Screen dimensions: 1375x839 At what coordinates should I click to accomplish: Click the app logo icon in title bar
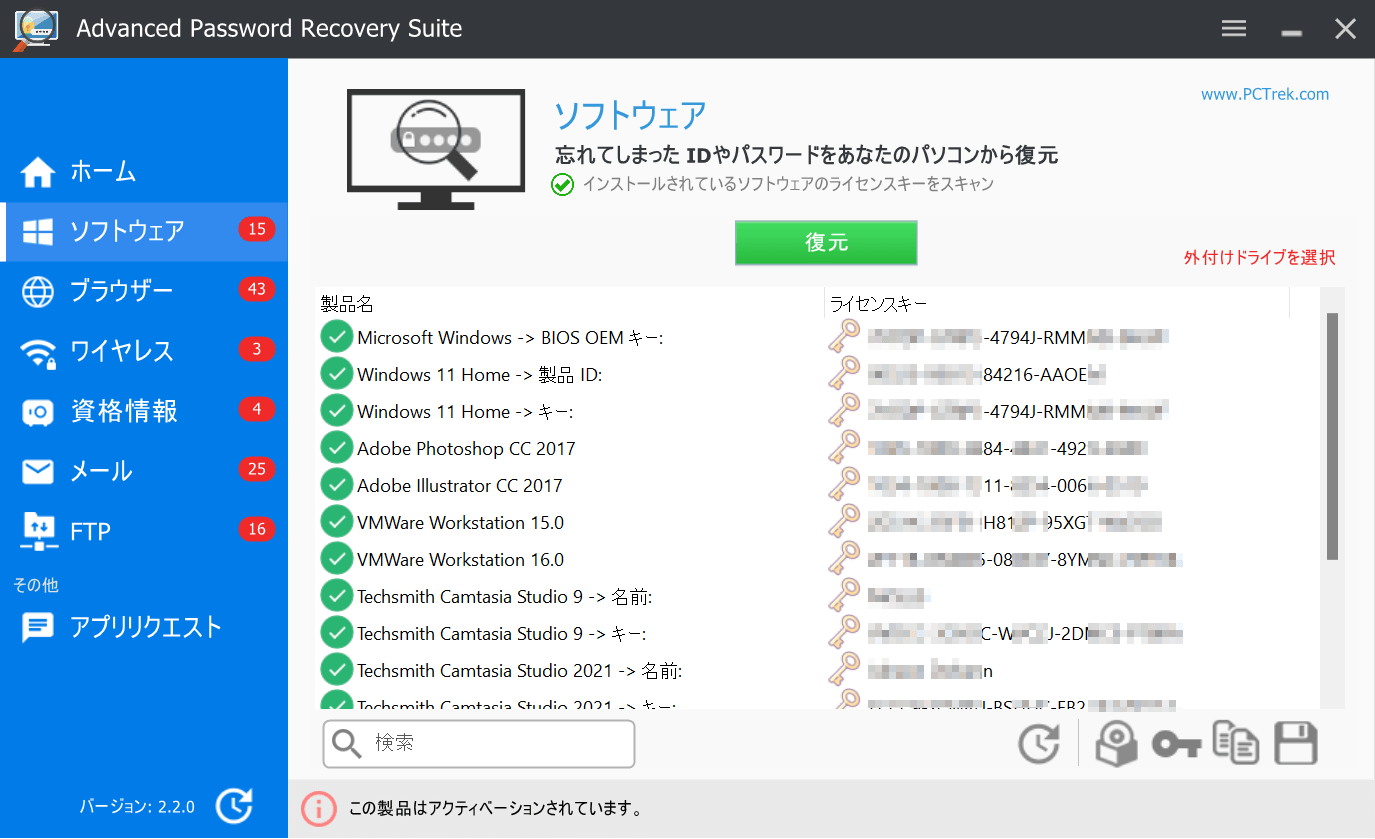(x=35, y=29)
